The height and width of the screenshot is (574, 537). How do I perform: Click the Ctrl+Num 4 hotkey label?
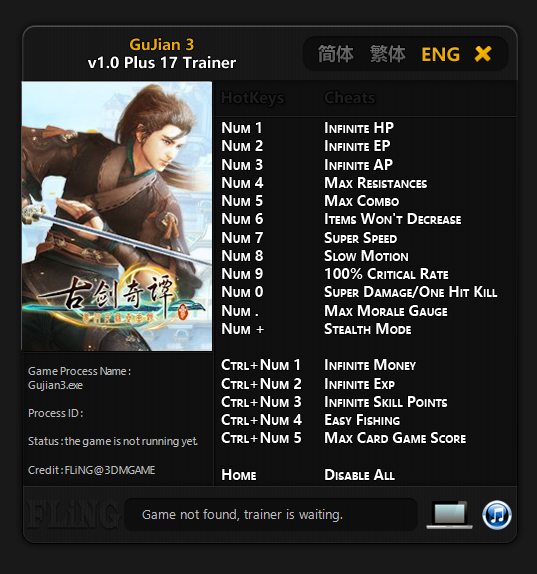262,420
